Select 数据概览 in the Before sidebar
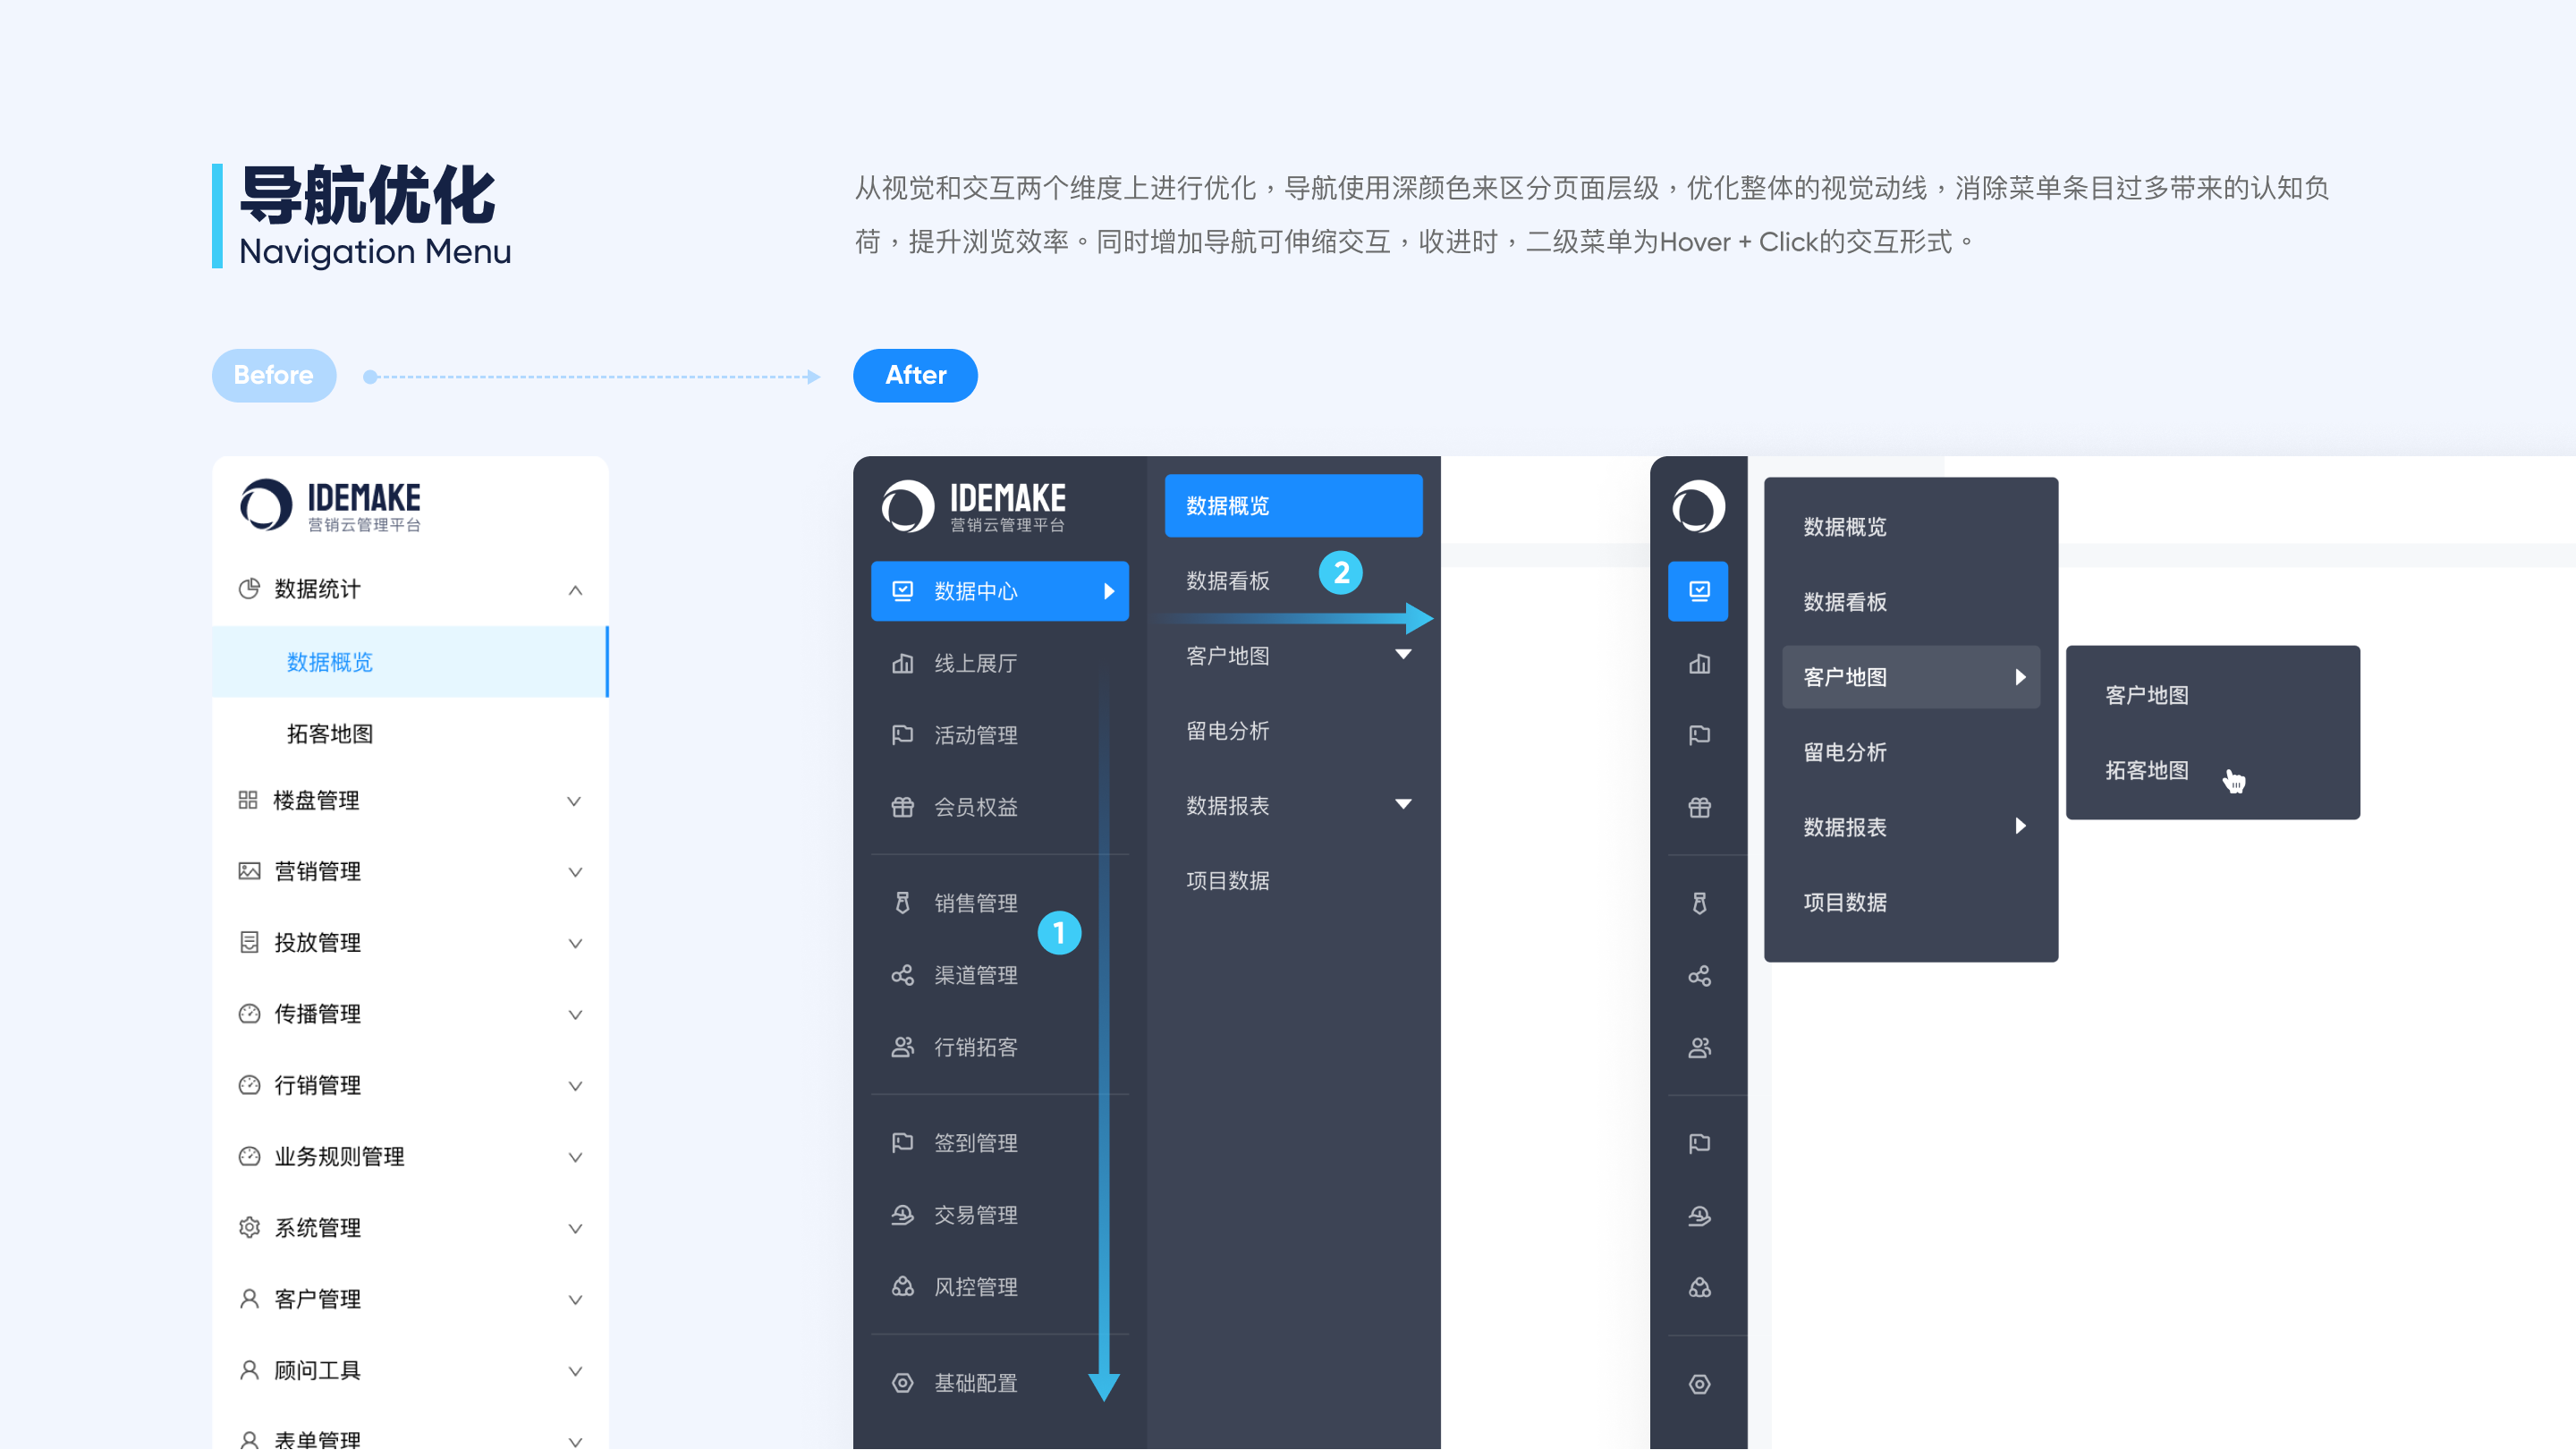 point(409,662)
